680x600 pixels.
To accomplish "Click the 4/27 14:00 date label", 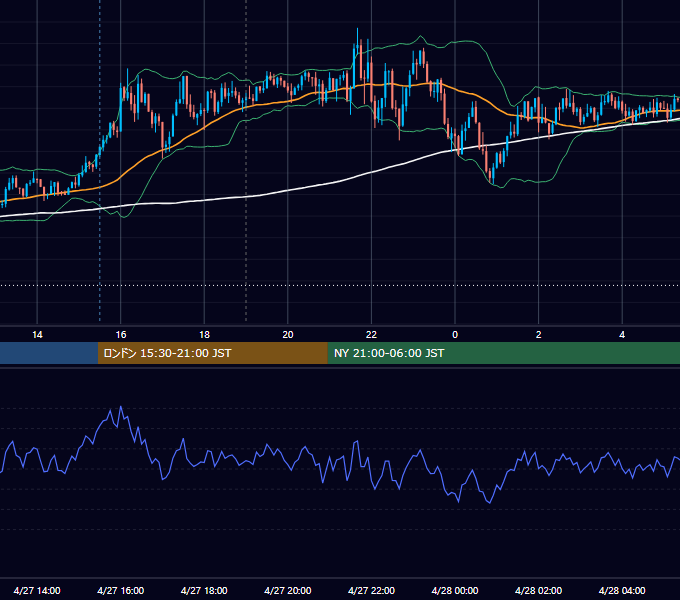I will [x=37, y=590].
